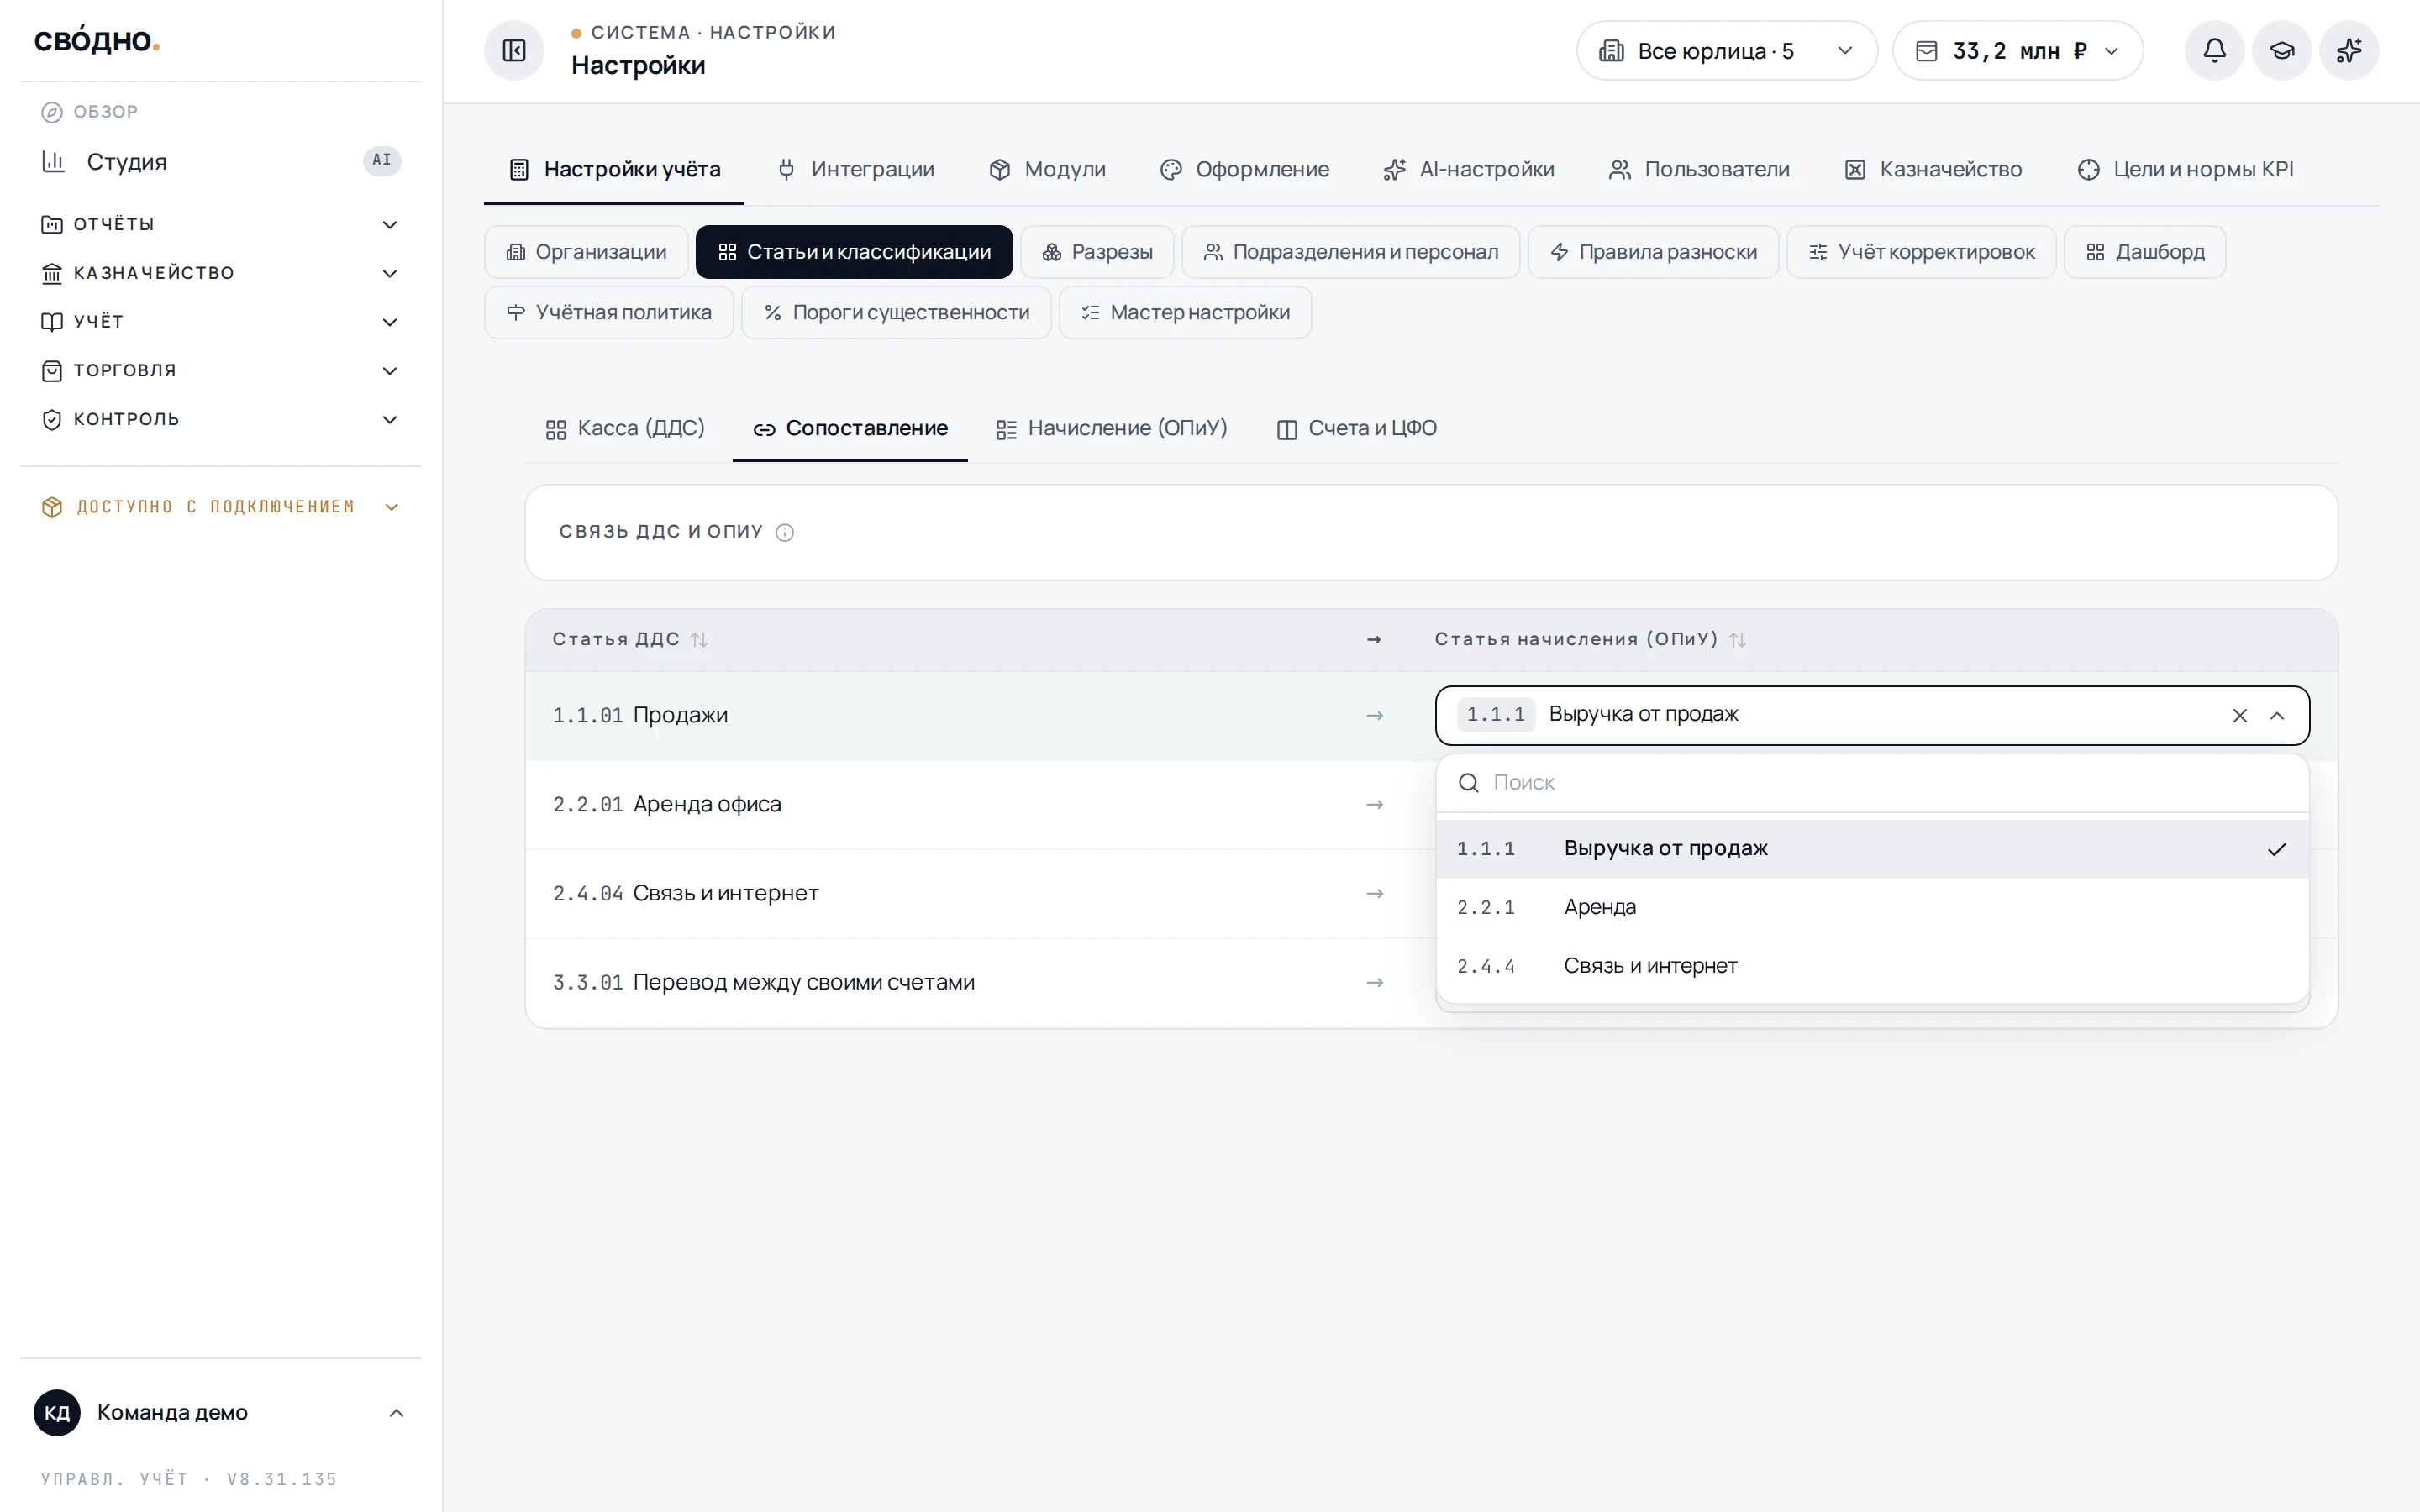Viewport: 2420px width, 1512px height.
Task: Expand the Учёт sidebar section
Action: pyautogui.click(x=220, y=322)
